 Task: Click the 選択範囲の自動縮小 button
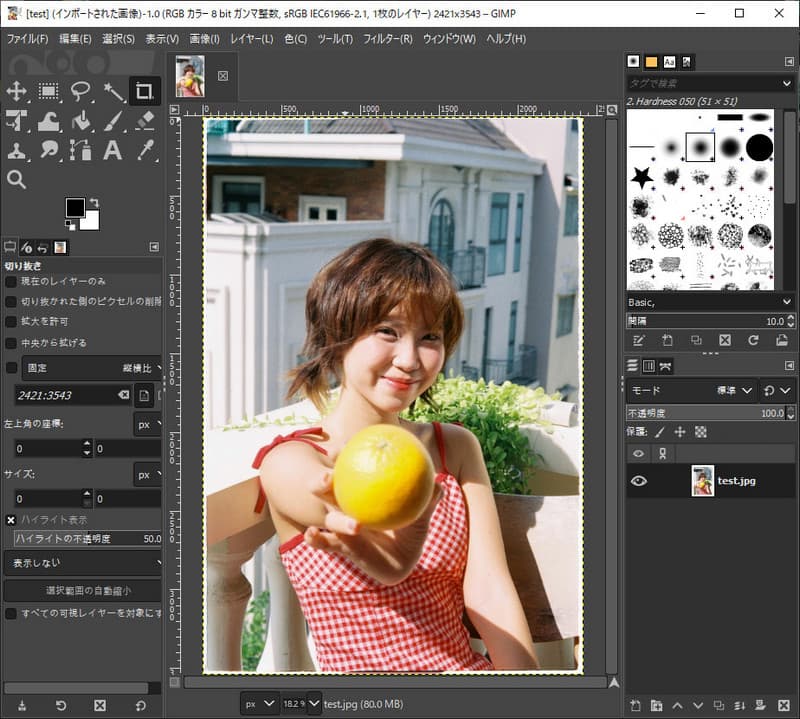[x=82, y=591]
